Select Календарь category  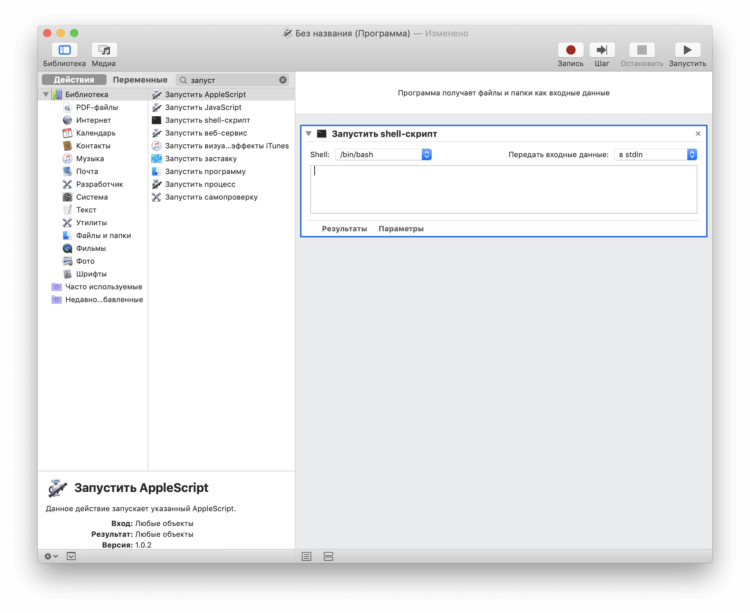(96, 133)
